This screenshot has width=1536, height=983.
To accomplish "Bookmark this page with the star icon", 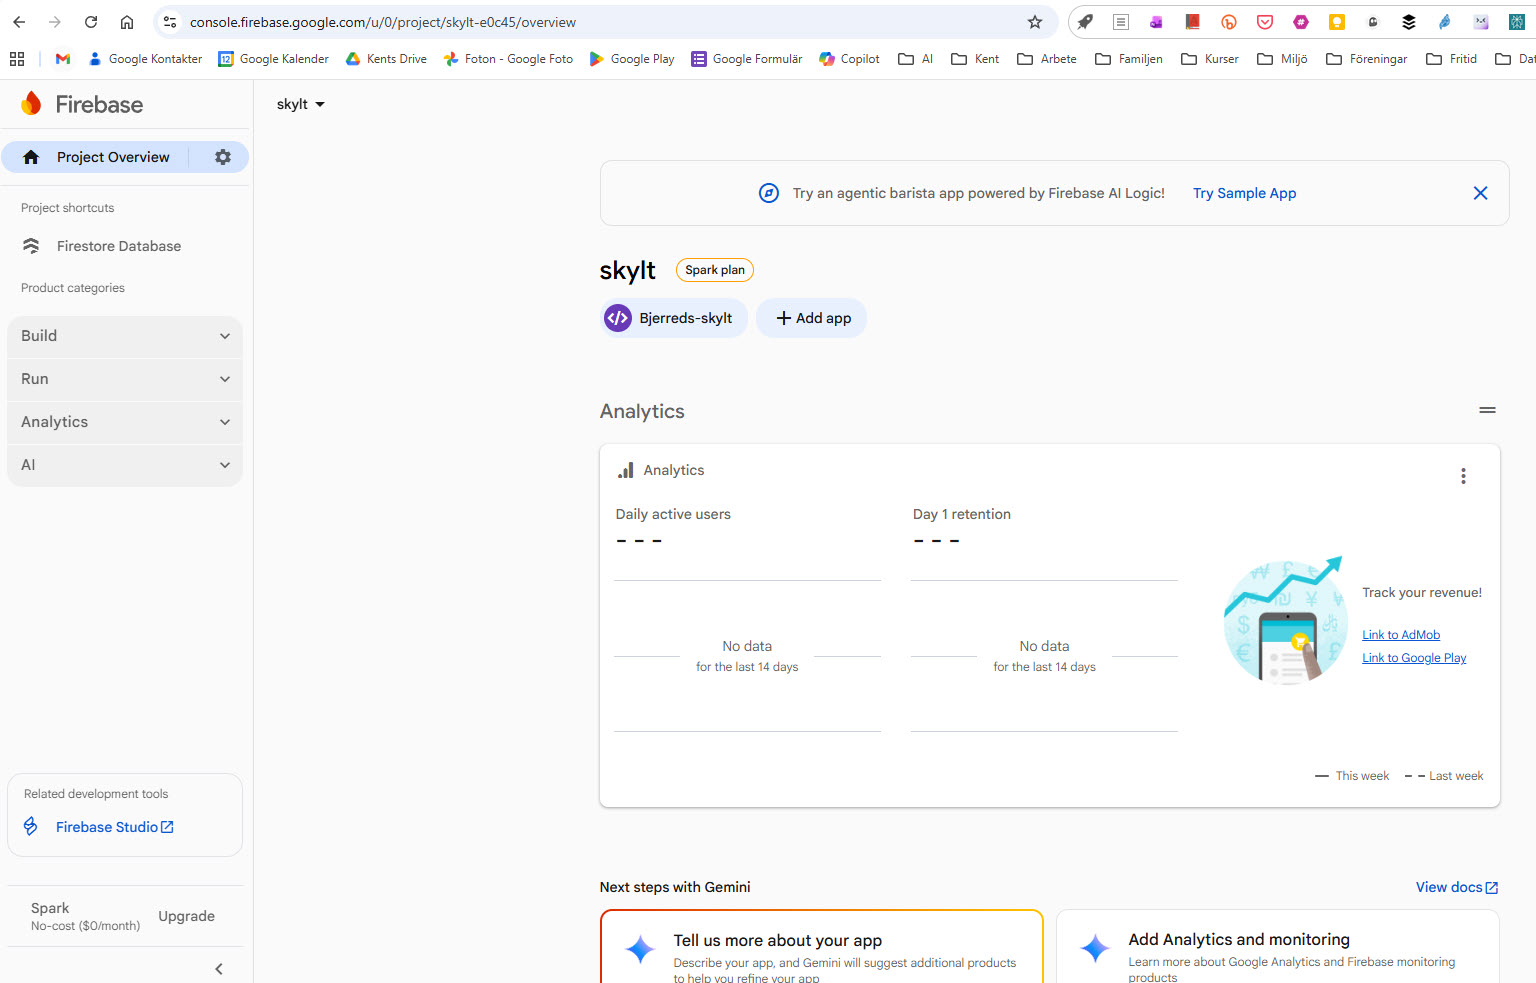I will (1035, 22).
